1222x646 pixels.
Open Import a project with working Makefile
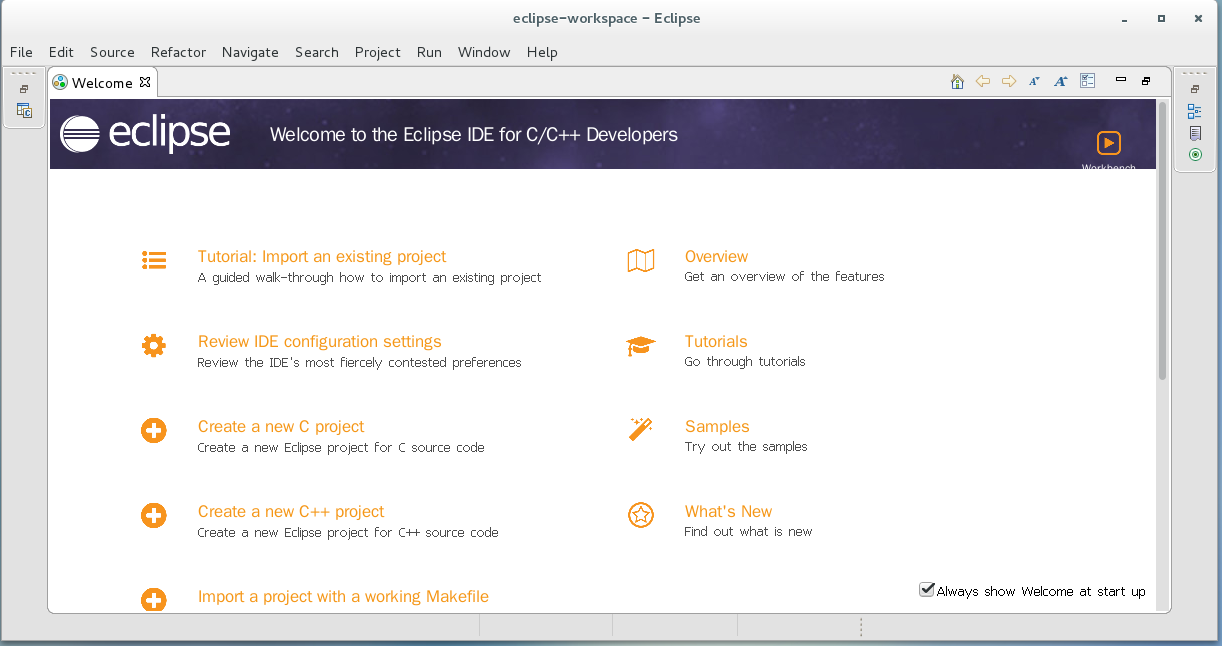pyautogui.click(x=343, y=597)
